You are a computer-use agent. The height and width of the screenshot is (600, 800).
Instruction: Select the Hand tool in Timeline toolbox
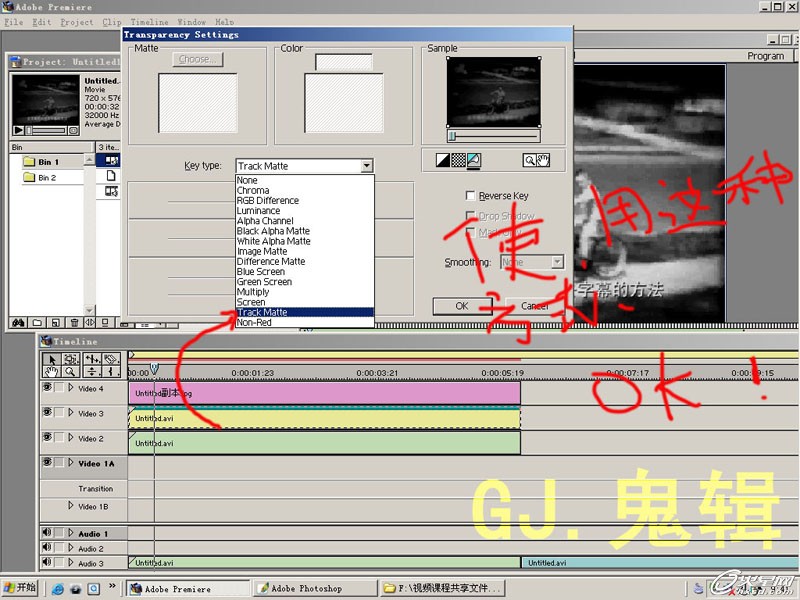click(x=52, y=371)
